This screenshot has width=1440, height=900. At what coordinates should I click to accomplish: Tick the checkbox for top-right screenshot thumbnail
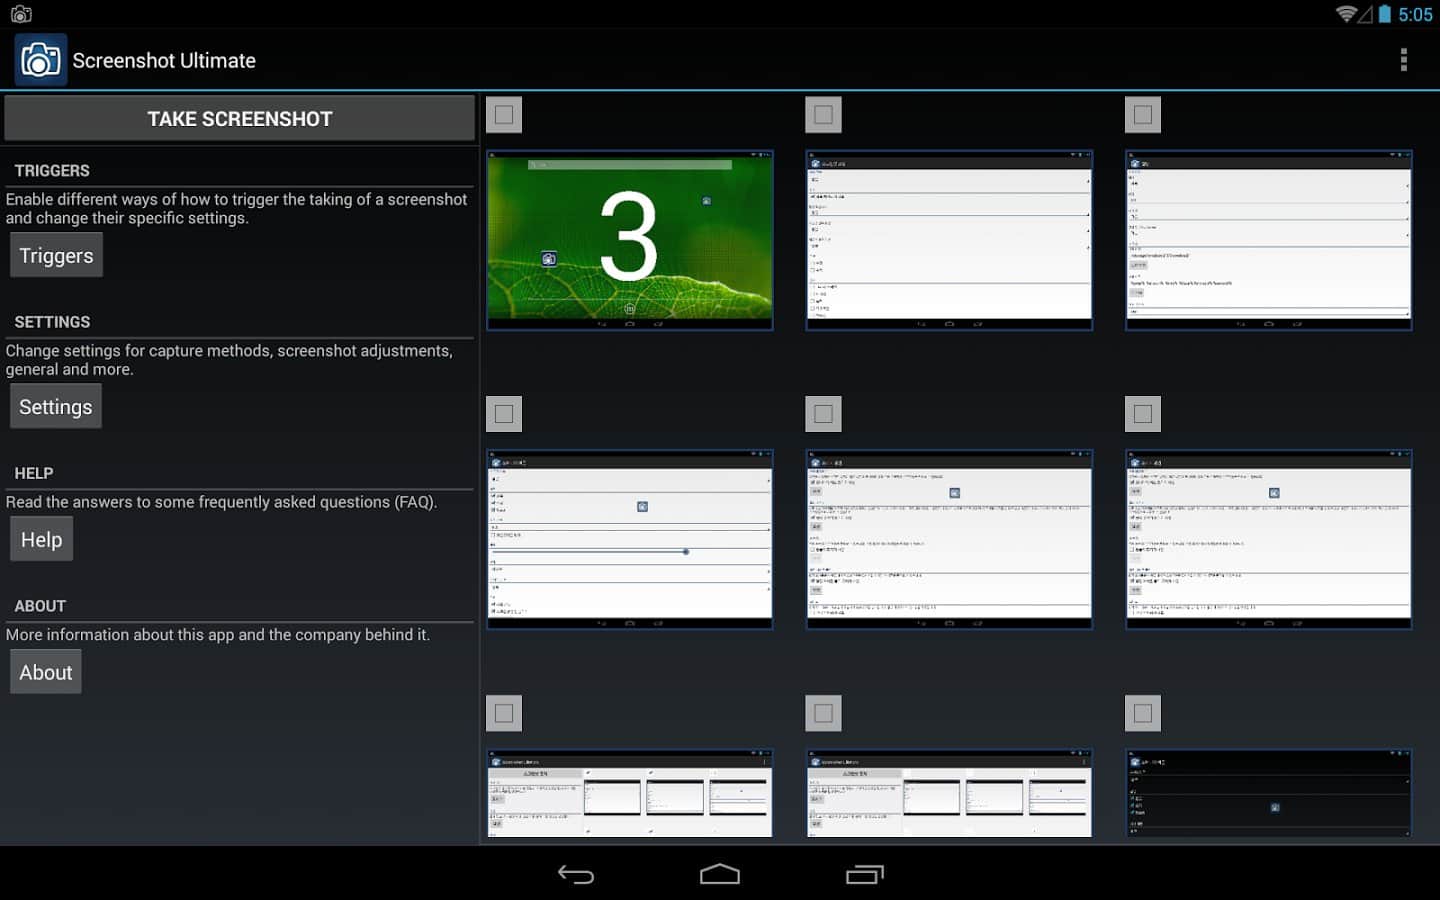pyautogui.click(x=1143, y=115)
